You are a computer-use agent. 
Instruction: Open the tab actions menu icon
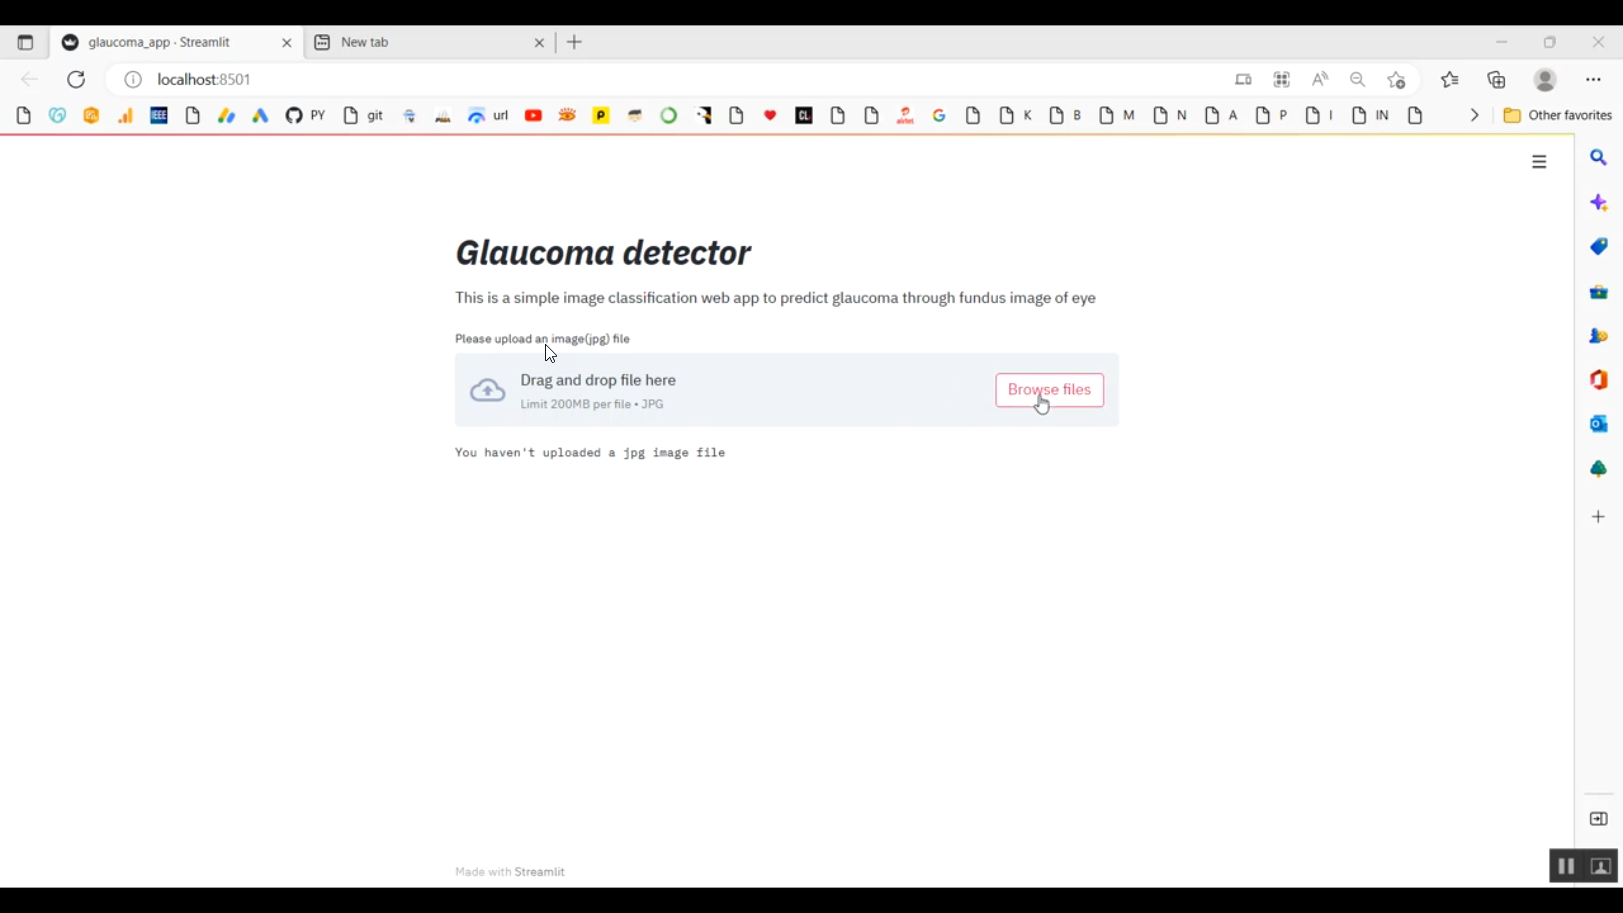[25, 43]
